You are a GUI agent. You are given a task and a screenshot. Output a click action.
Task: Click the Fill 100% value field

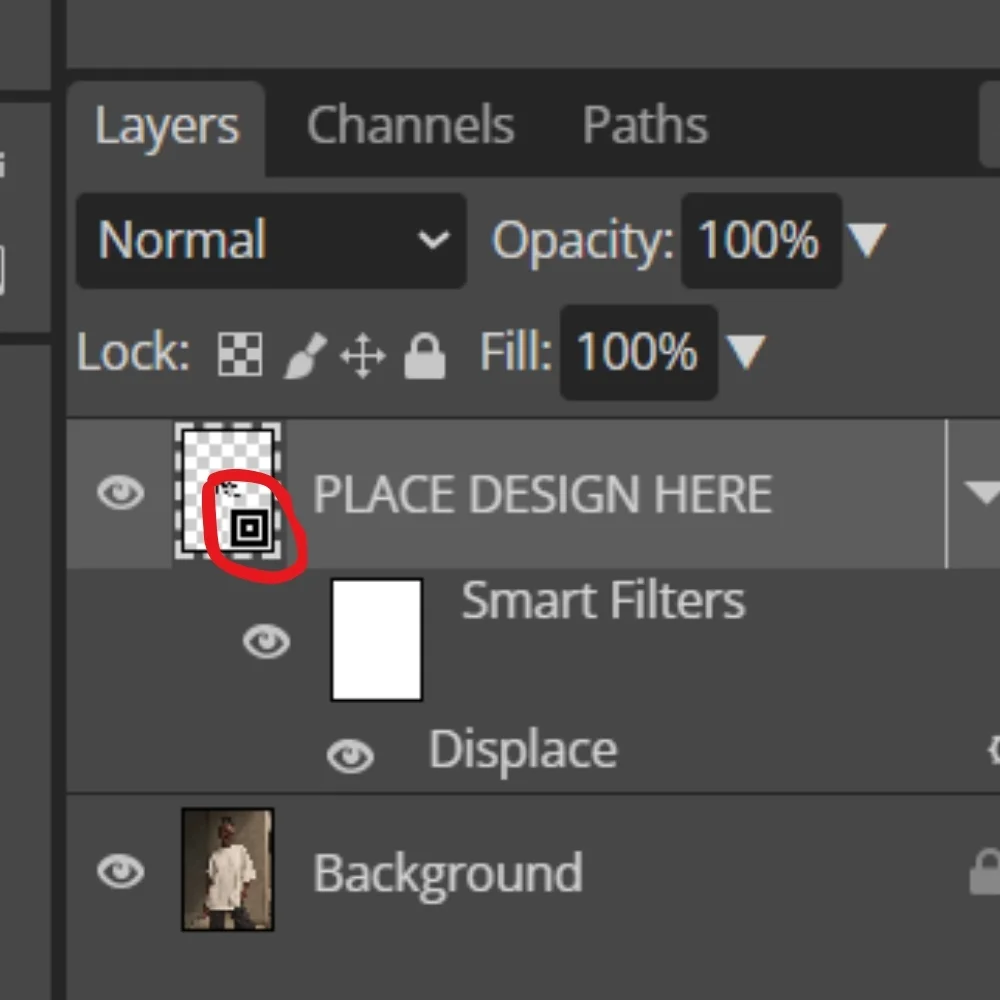pos(638,352)
